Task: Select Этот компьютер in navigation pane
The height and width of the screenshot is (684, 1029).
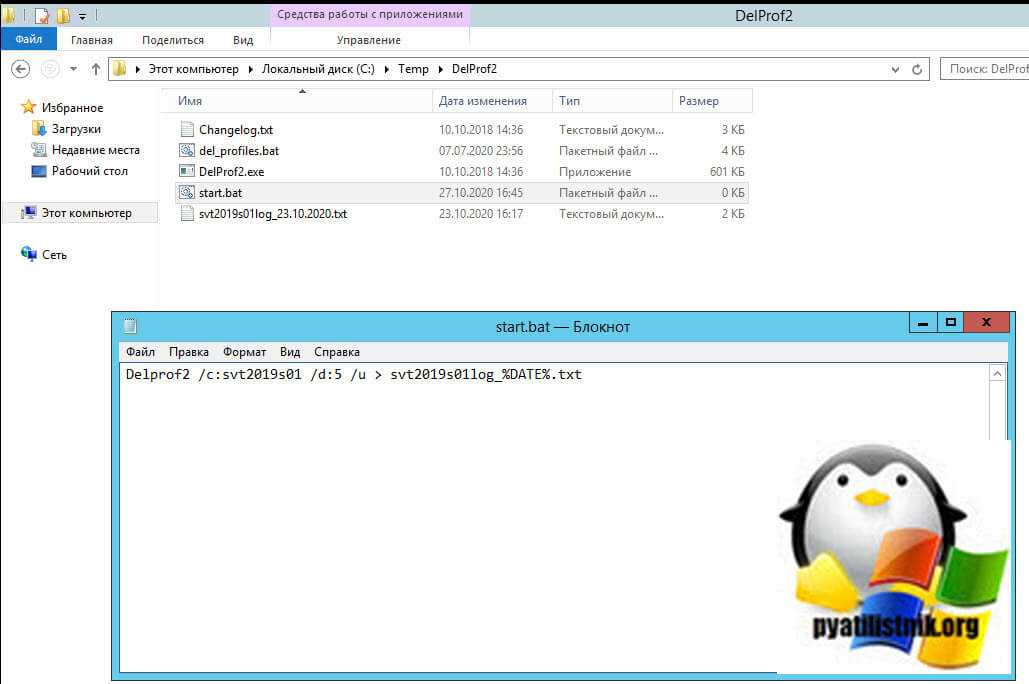Action: point(85,213)
